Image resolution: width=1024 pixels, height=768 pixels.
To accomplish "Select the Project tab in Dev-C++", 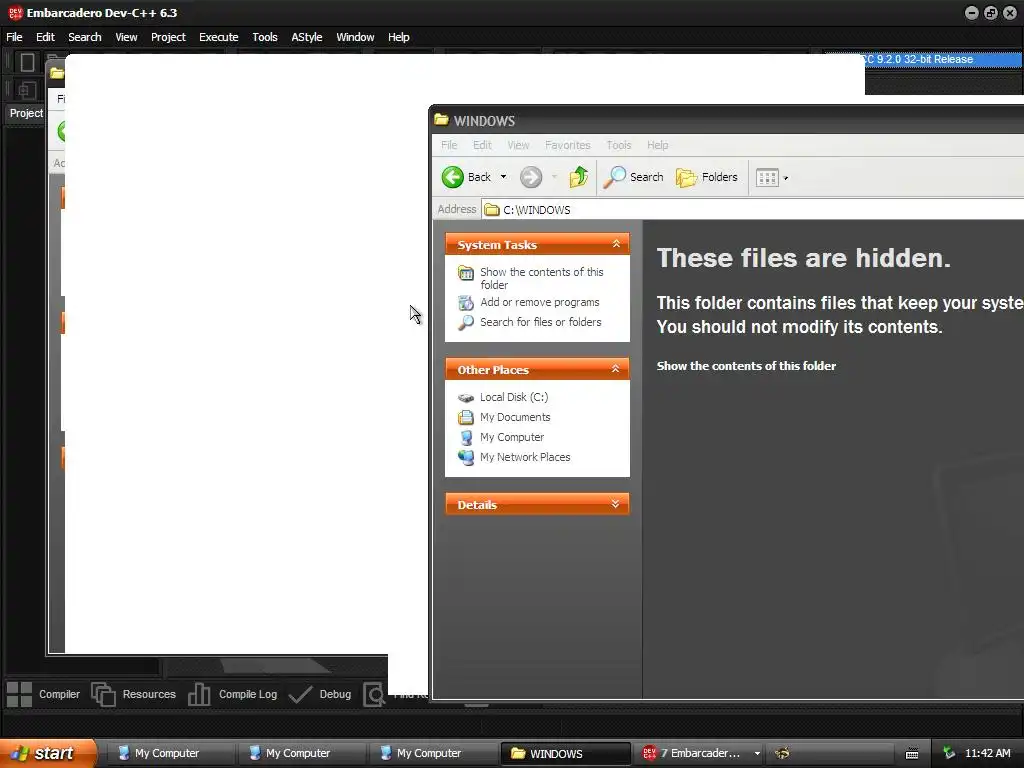I will (x=26, y=113).
